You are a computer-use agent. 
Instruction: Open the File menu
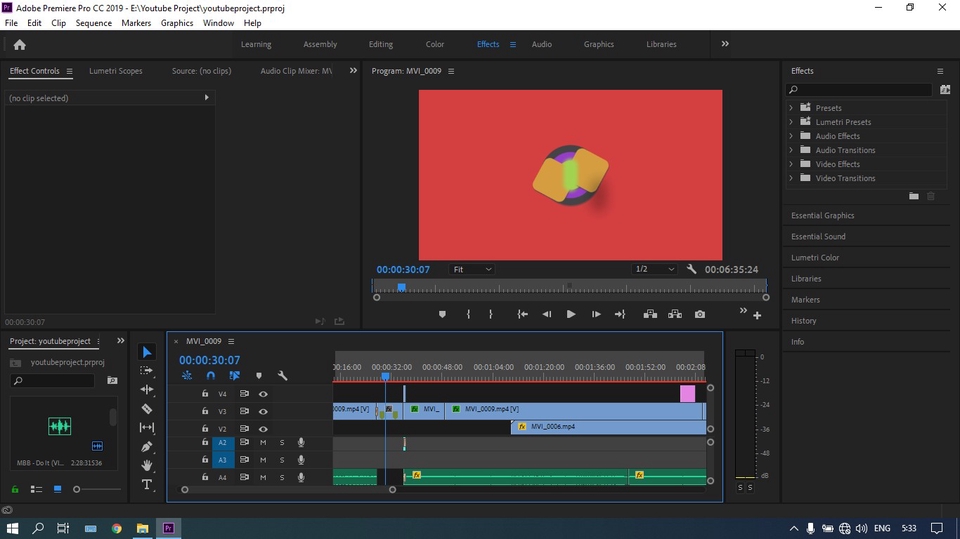(x=11, y=23)
